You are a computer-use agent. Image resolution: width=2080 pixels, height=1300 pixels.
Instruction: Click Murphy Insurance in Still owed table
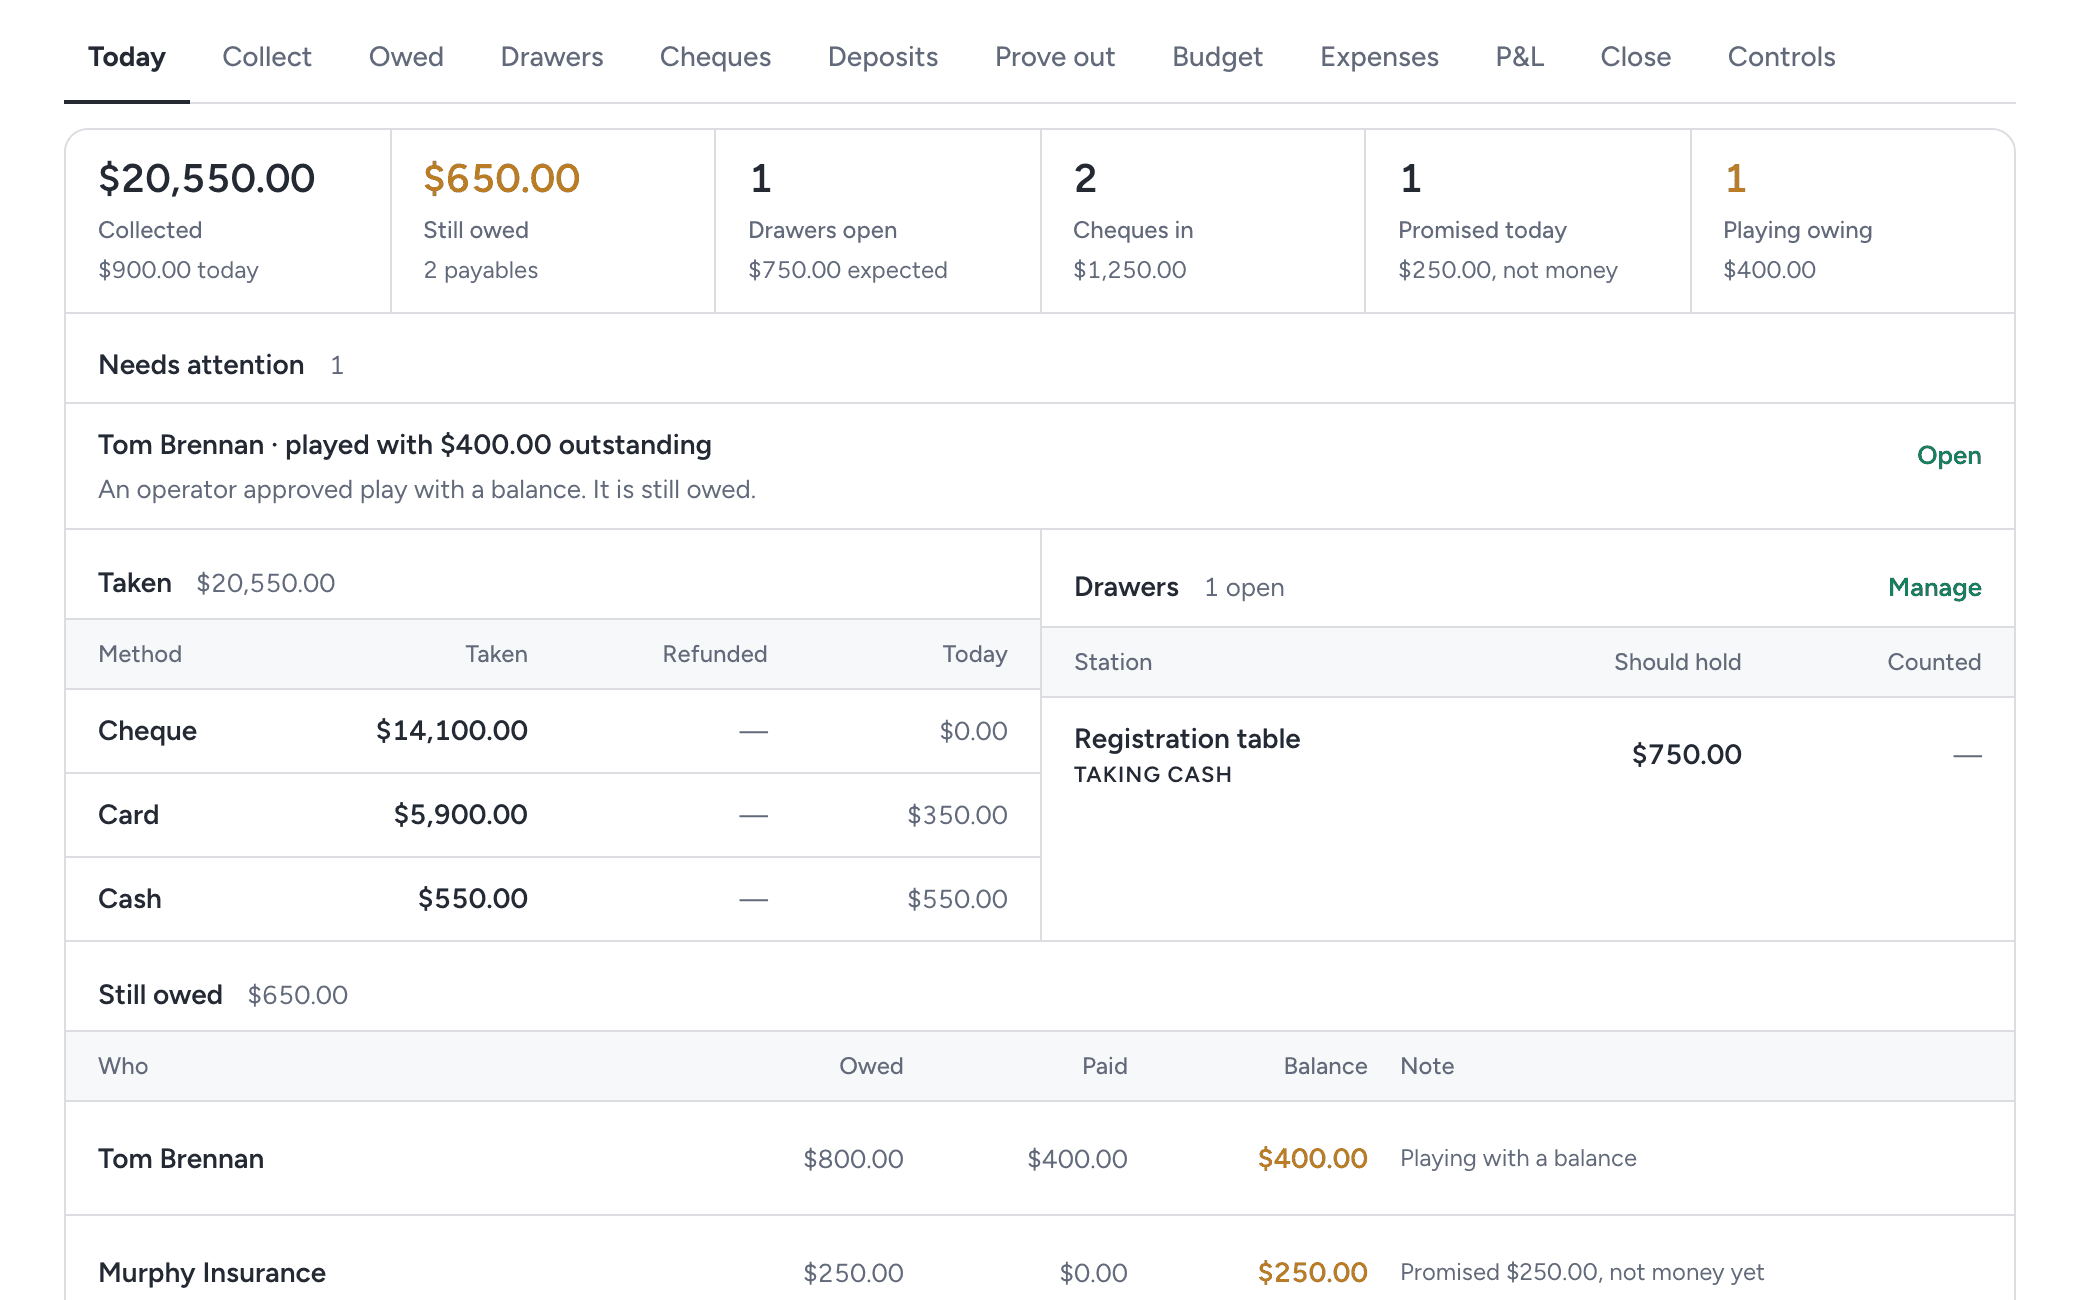pyautogui.click(x=212, y=1273)
